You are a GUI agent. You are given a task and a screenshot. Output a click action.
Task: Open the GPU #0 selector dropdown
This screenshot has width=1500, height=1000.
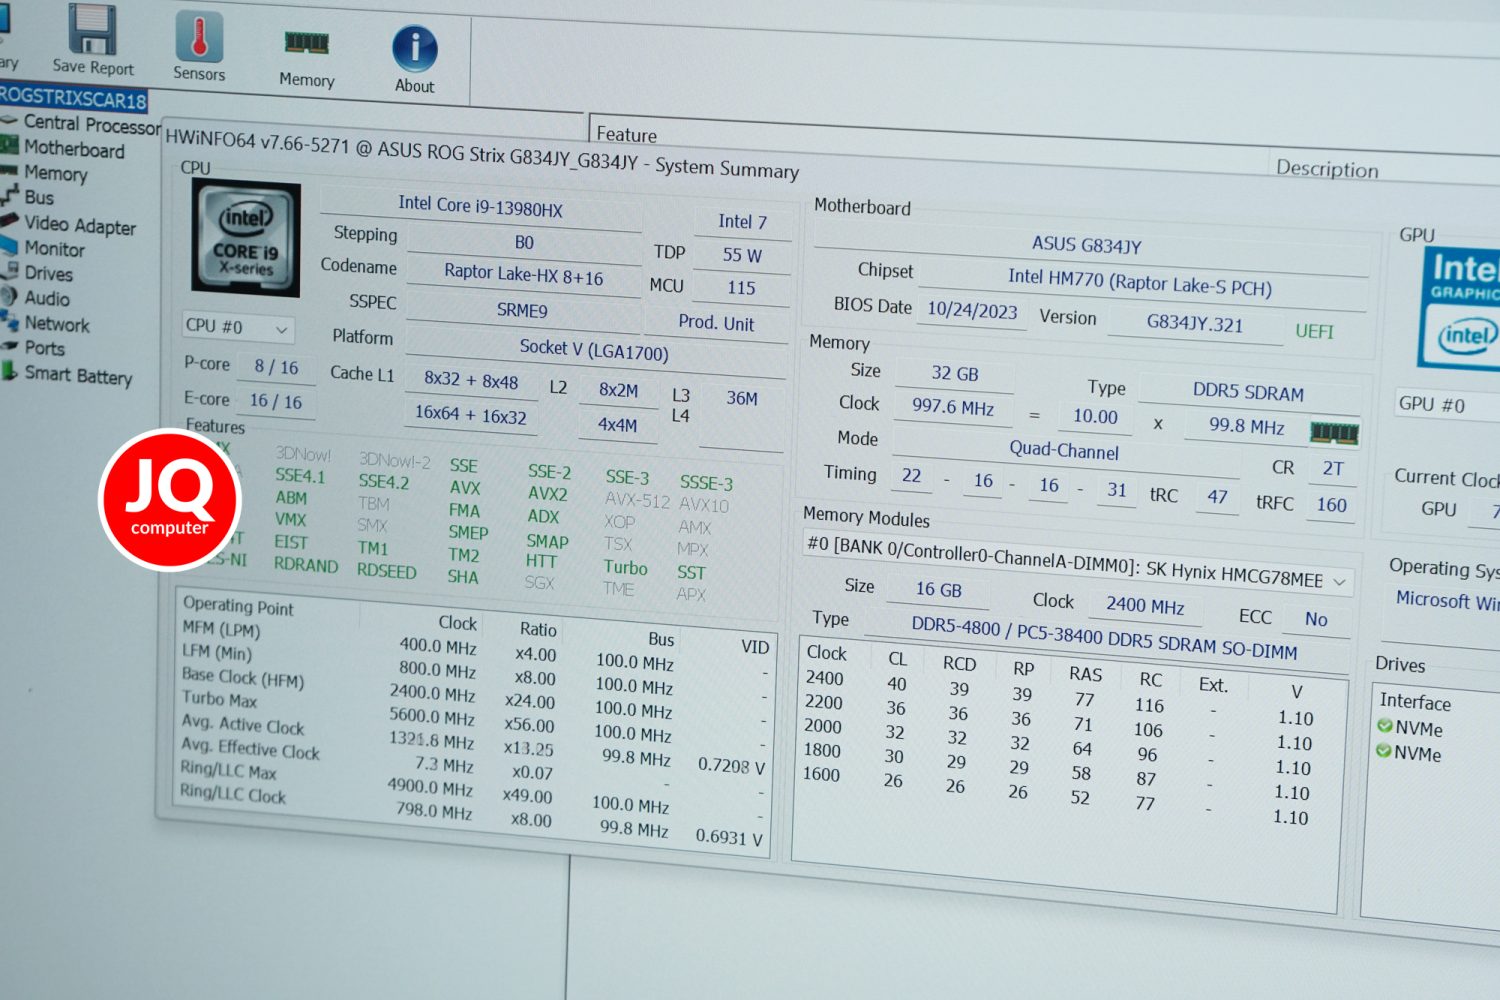pos(1447,405)
